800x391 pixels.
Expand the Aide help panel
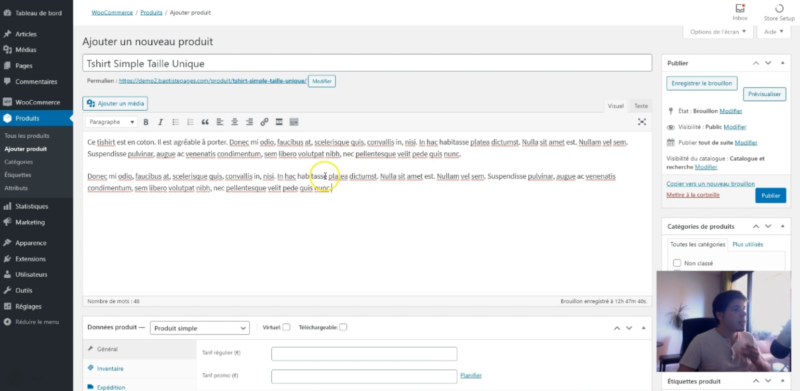pos(774,32)
